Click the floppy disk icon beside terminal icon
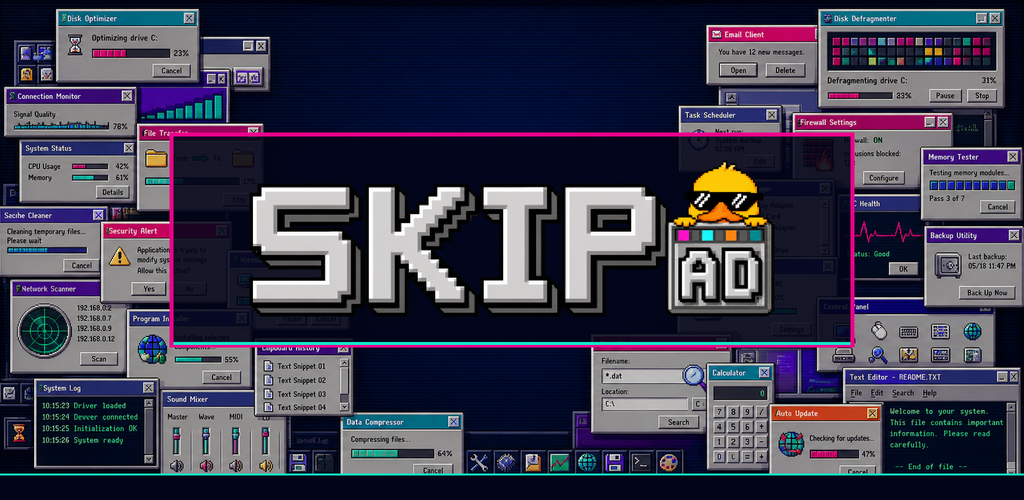Viewport: 1024px width, 500px height. [x=614, y=462]
